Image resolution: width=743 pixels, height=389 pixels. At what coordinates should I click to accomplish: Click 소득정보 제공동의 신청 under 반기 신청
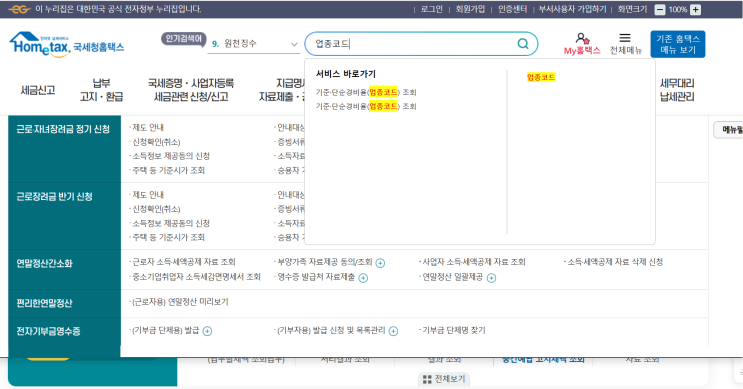[x=171, y=223]
